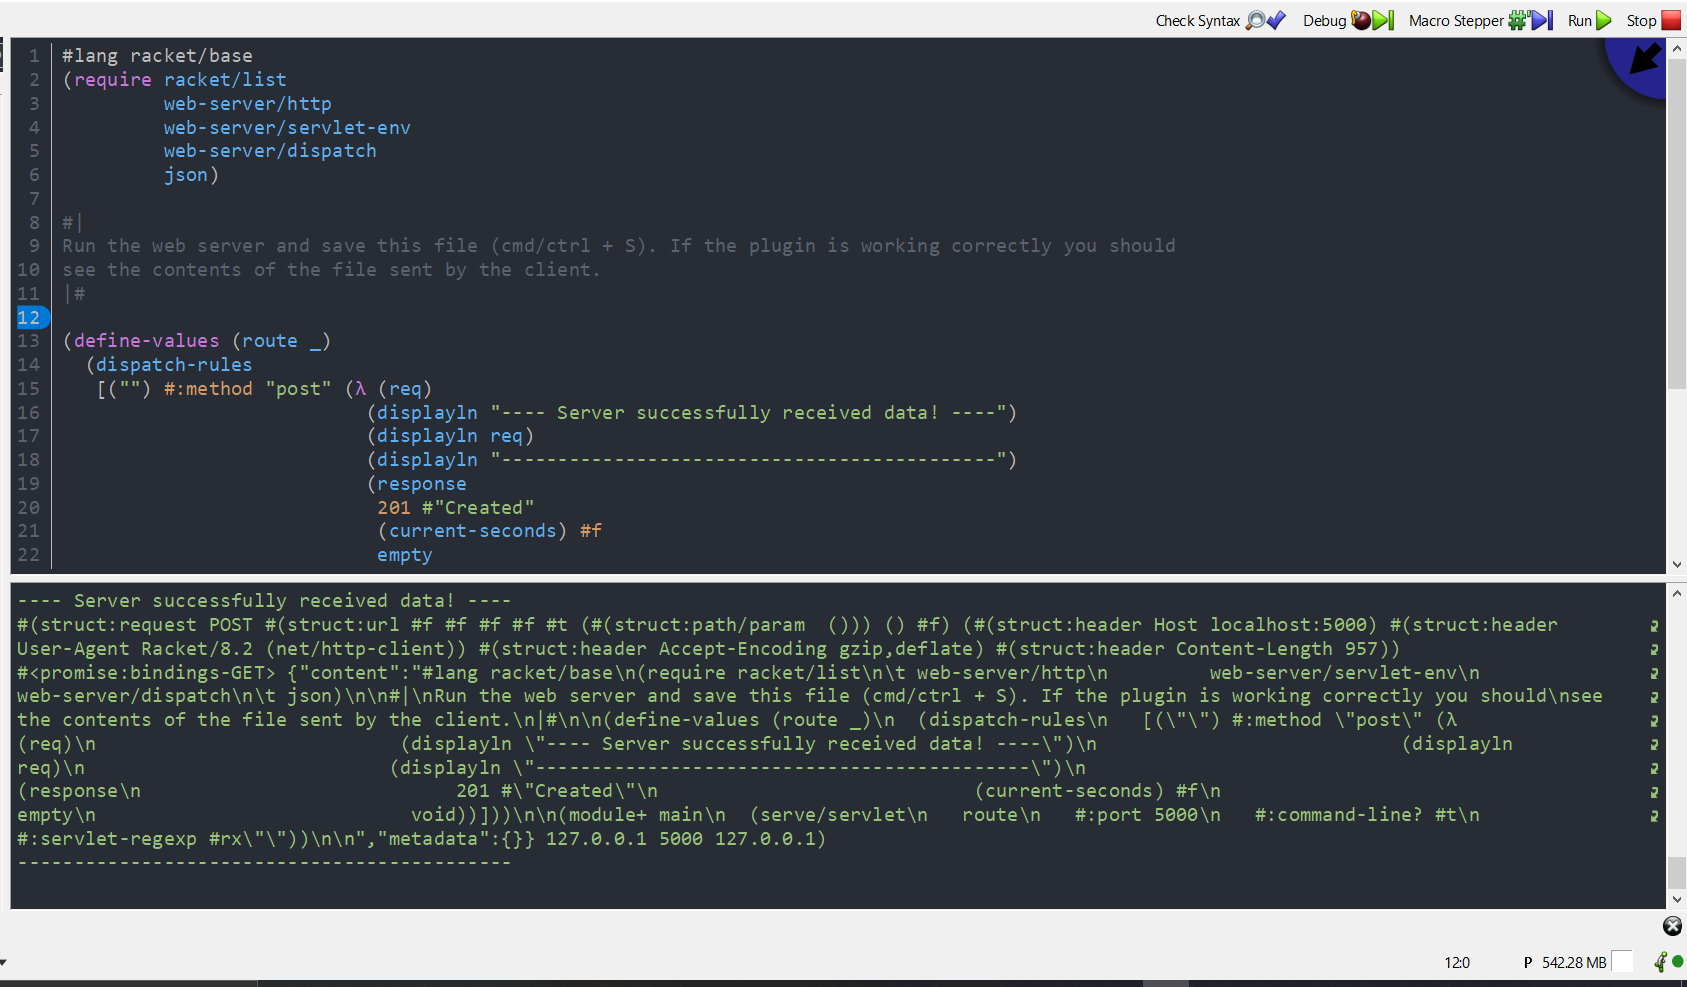Viewport: 1687px width, 987px height.
Task: Click the Debug bomb icon
Action: [x=1360, y=20]
